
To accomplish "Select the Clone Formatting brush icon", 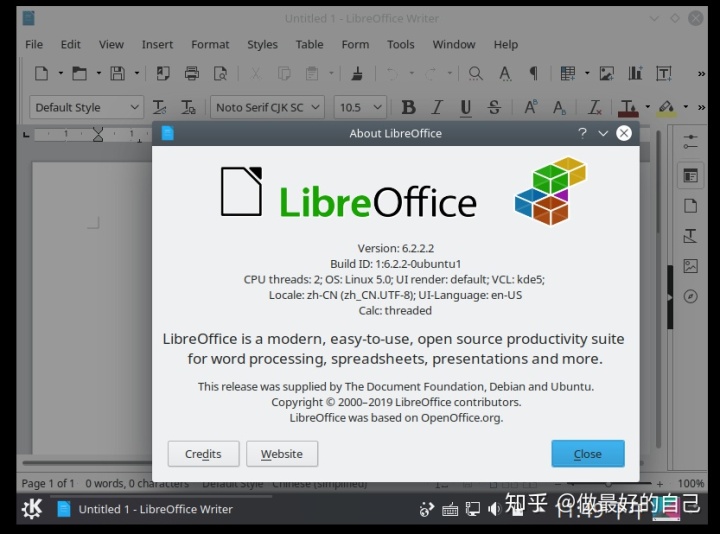I will pos(357,73).
